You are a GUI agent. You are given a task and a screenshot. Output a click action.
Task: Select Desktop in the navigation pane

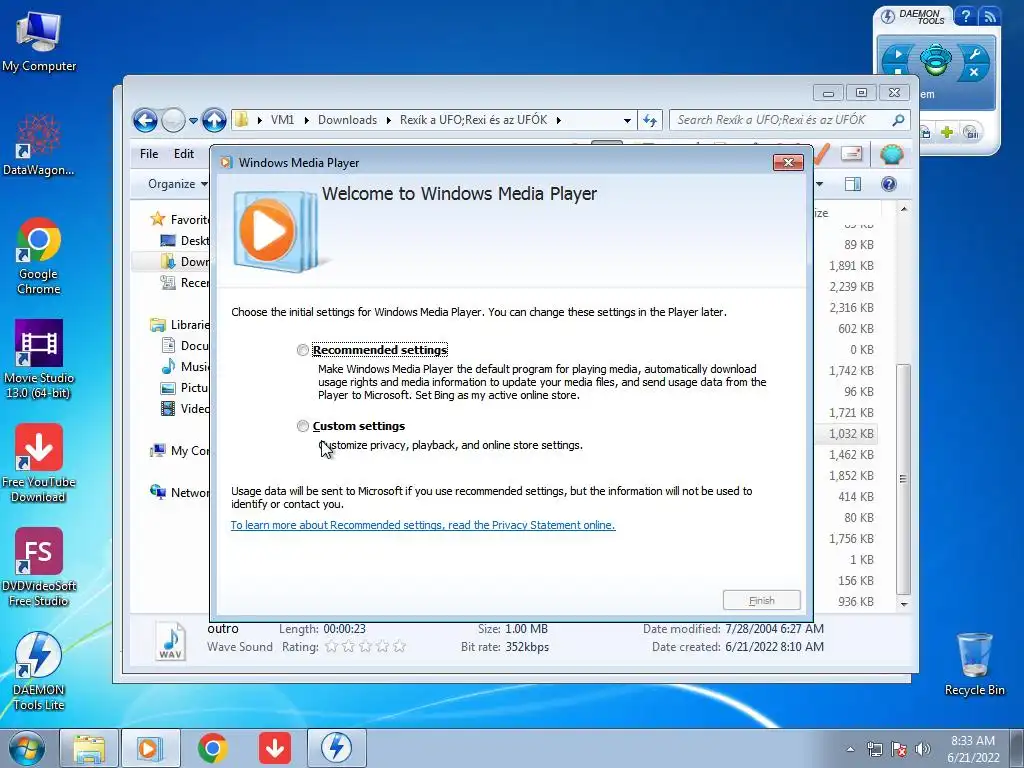(185, 240)
